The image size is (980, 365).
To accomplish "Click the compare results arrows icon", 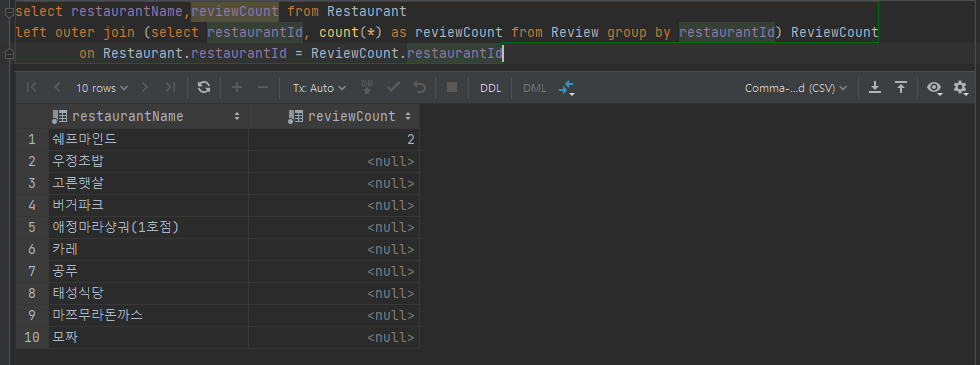I will click(x=566, y=88).
